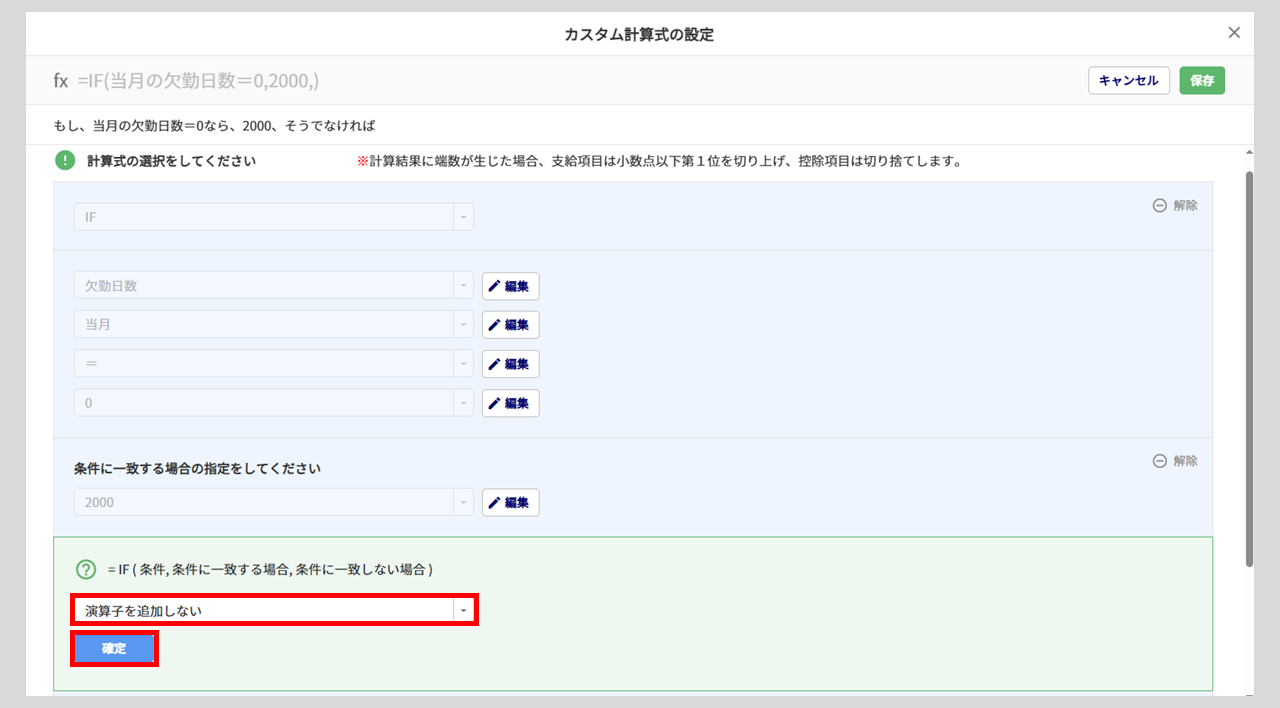
Task: Click the formula text =IF(当月の欠勤日数=0,2000,)
Action: click(x=198, y=81)
